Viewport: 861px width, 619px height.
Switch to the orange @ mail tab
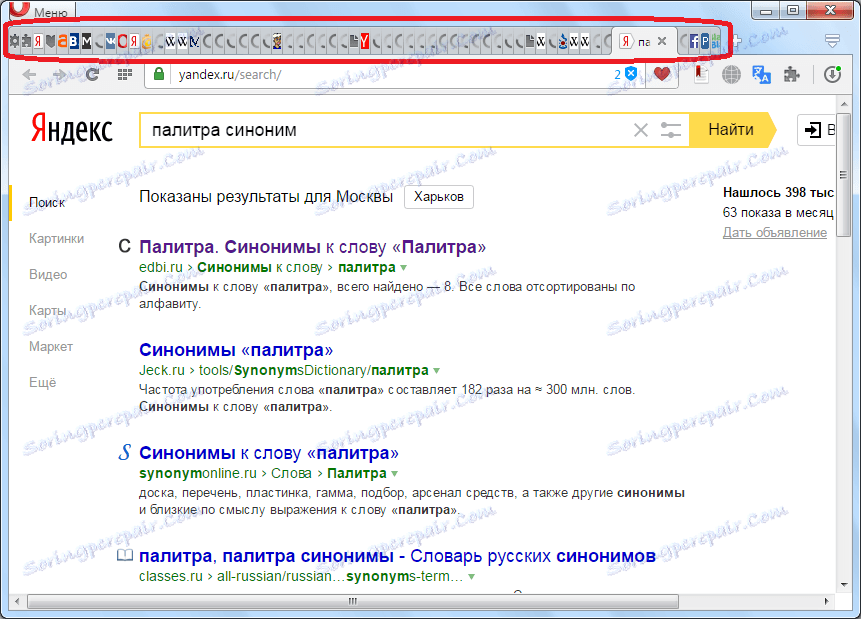click(146, 41)
